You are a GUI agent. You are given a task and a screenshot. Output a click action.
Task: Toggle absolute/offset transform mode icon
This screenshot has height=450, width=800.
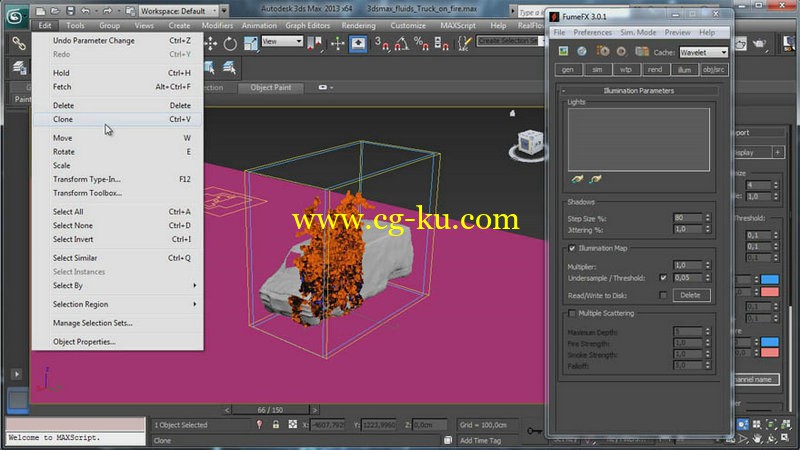(x=293, y=424)
